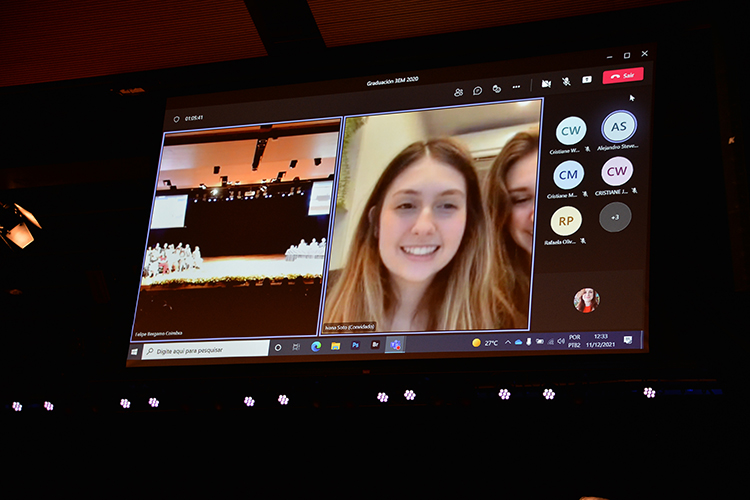
Task: Click the self-view profile photo thumbnail
Action: pos(586,300)
